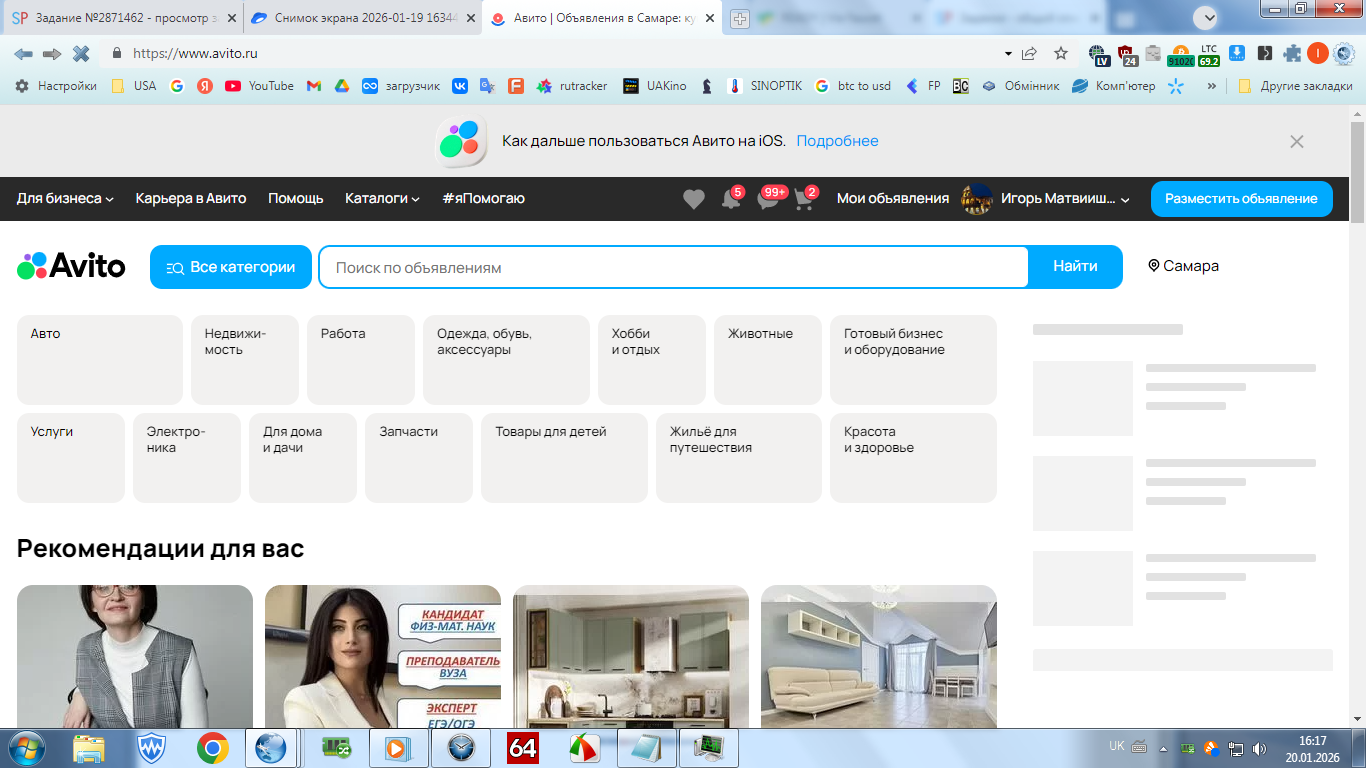Image resolution: width=1366 pixels, height=768 pixels.
Task: Click the browser address bar URL
Action: [x=195, y=54]
